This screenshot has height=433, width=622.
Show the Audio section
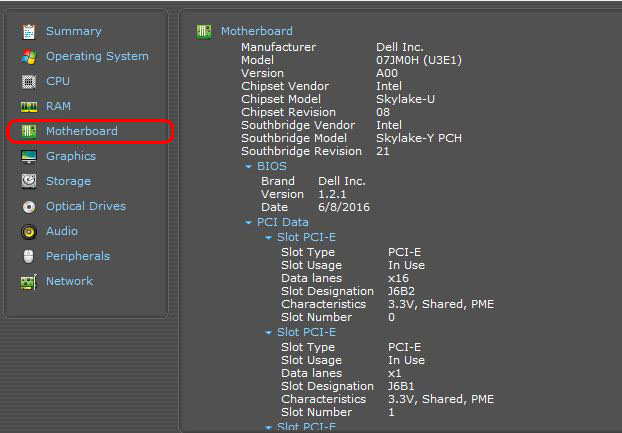pos(62,231)
